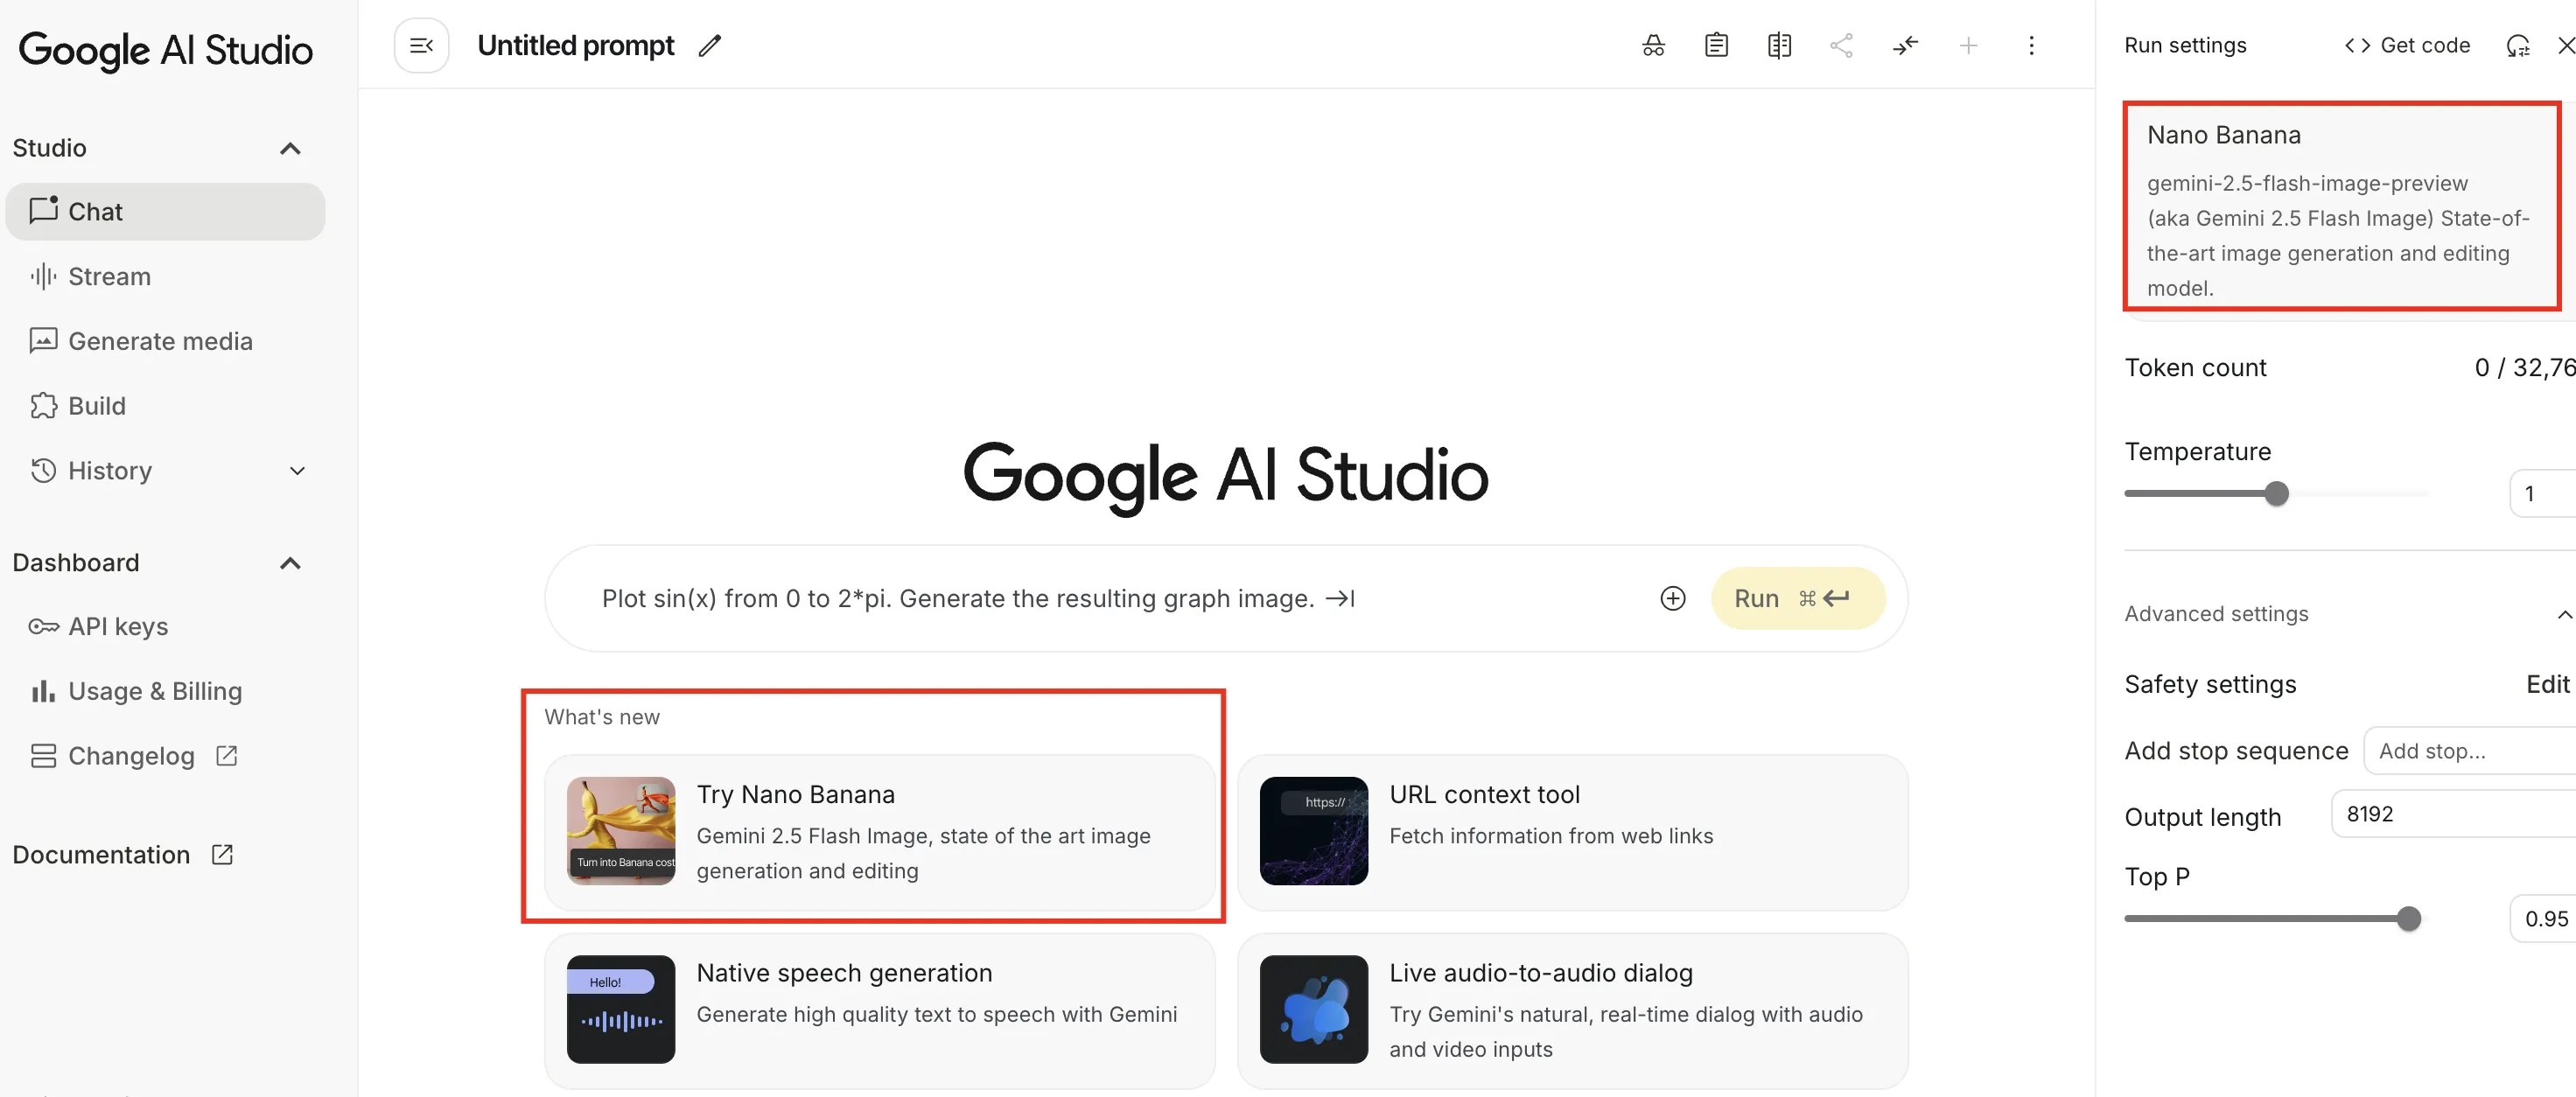Click Get code button
The width and height of the screenshot is (2576, 1097).
pos(2407,46)
